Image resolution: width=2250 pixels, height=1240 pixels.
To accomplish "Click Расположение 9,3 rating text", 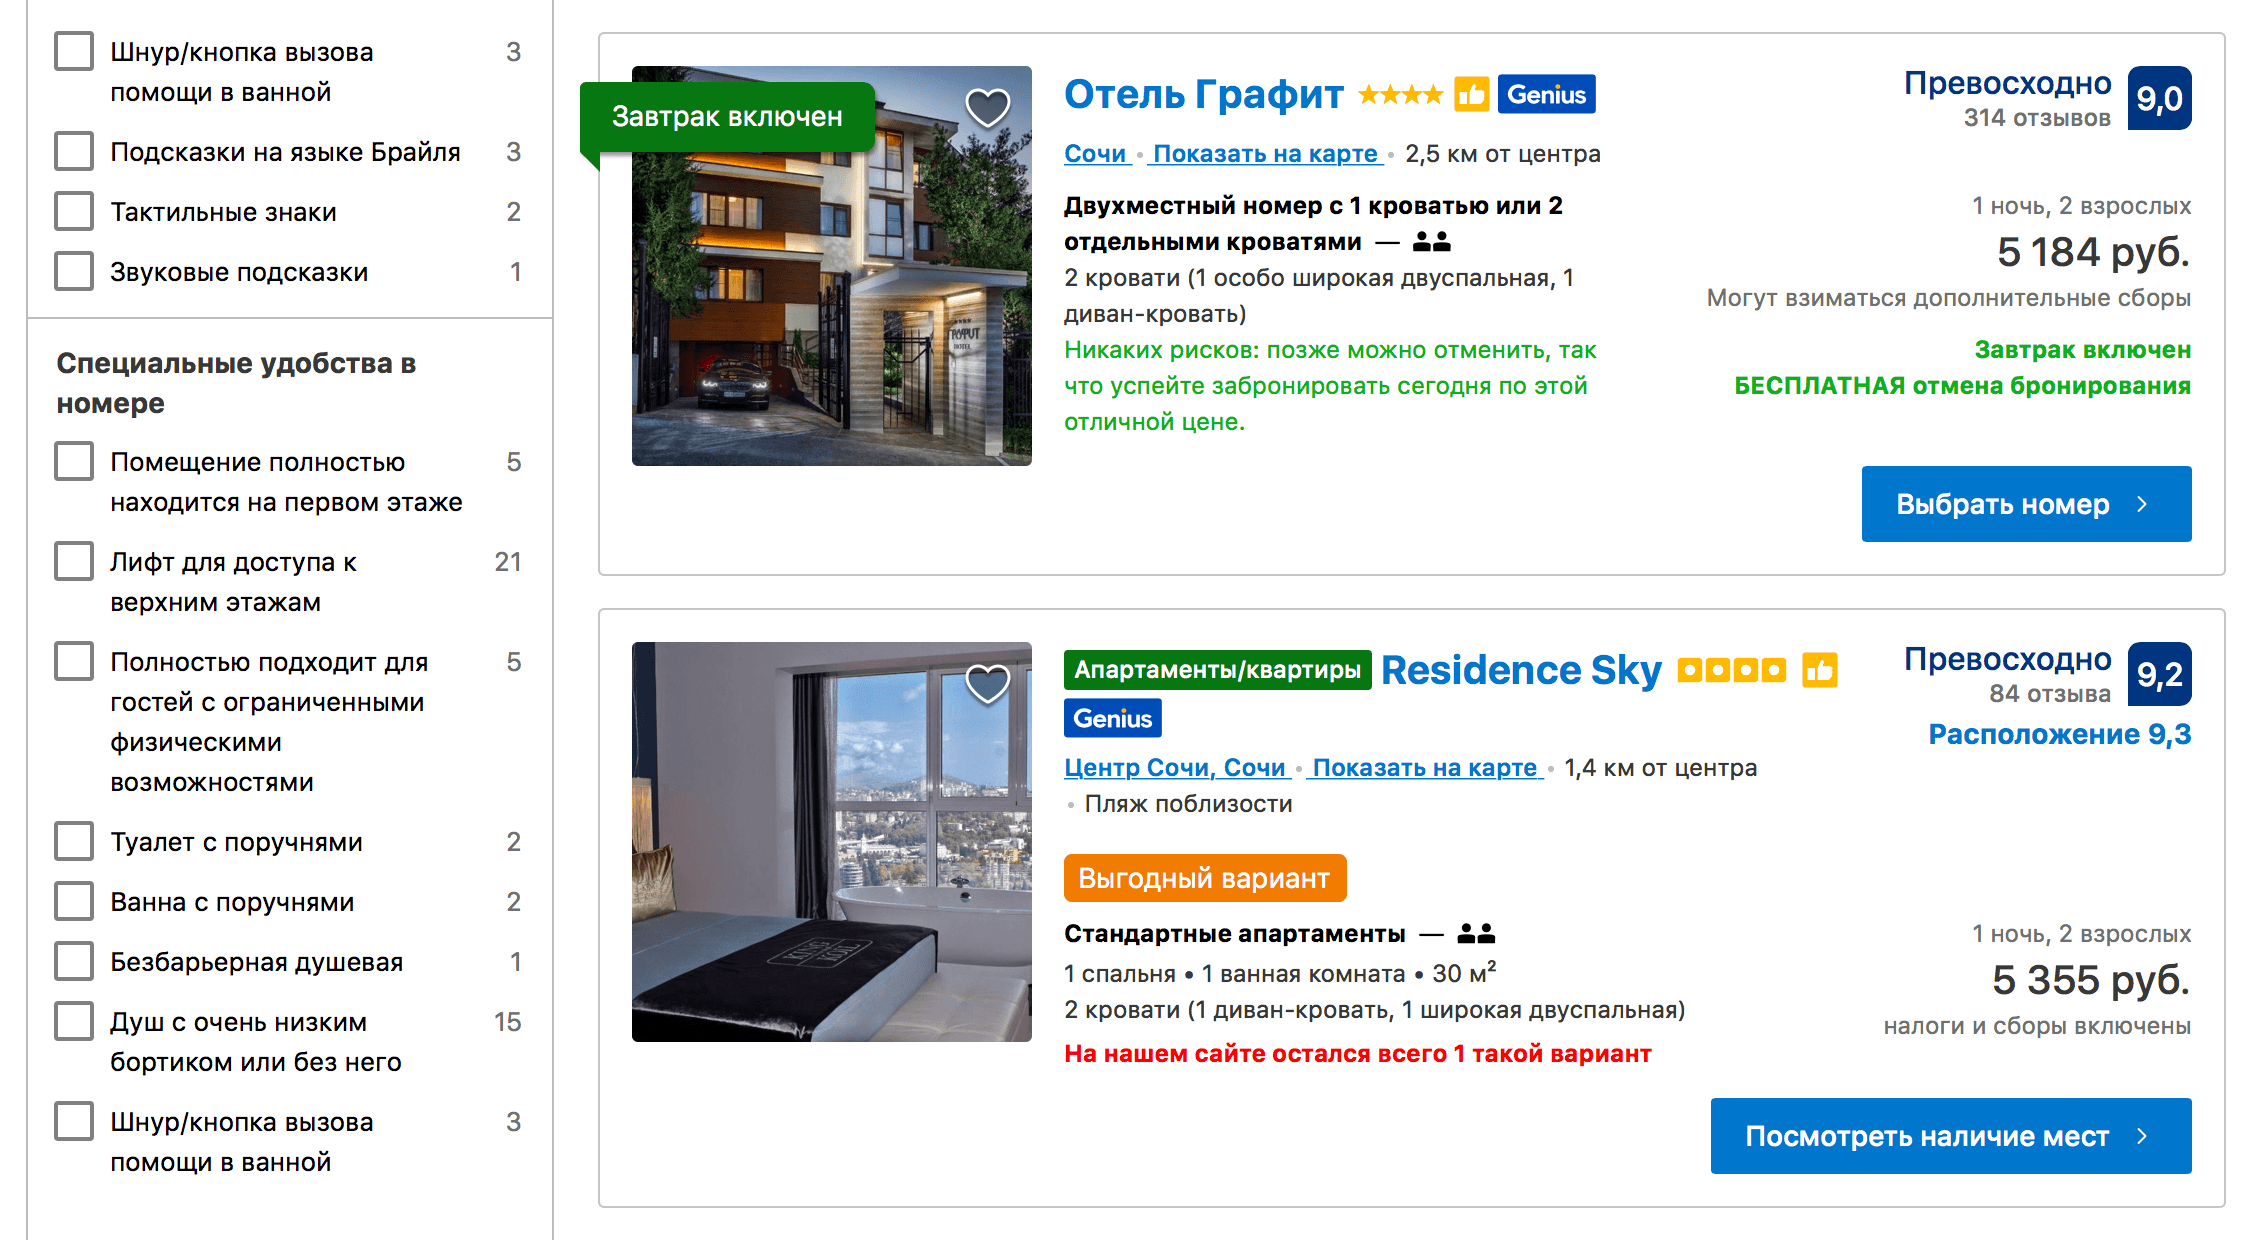I will (x=2059, y=735).
